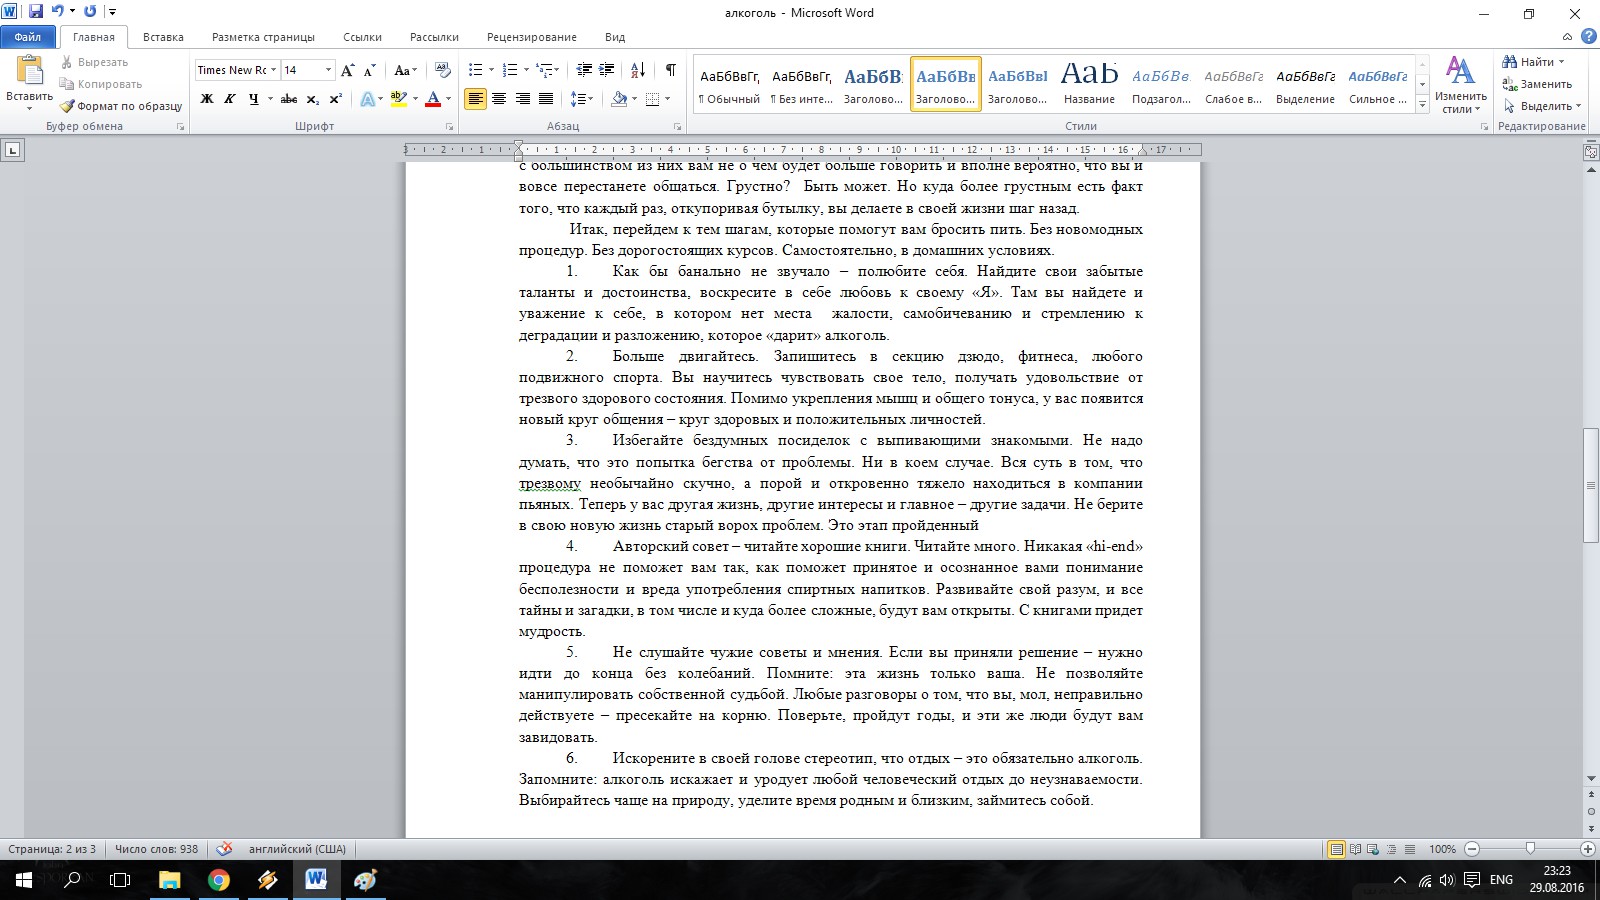Open the font size dropdown showing 14
Screen dimensions: 1600x900
point(328,70)
